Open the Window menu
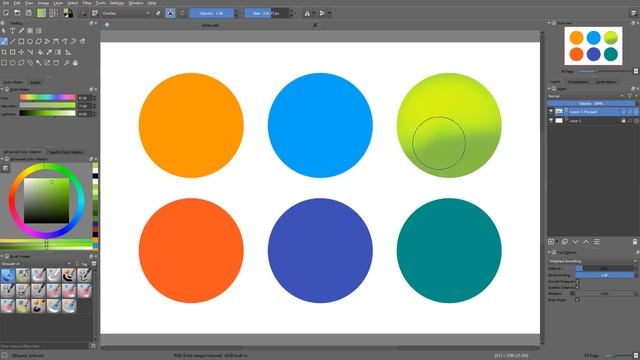Viewport: 640px width, 360px height. coord(136,3)
